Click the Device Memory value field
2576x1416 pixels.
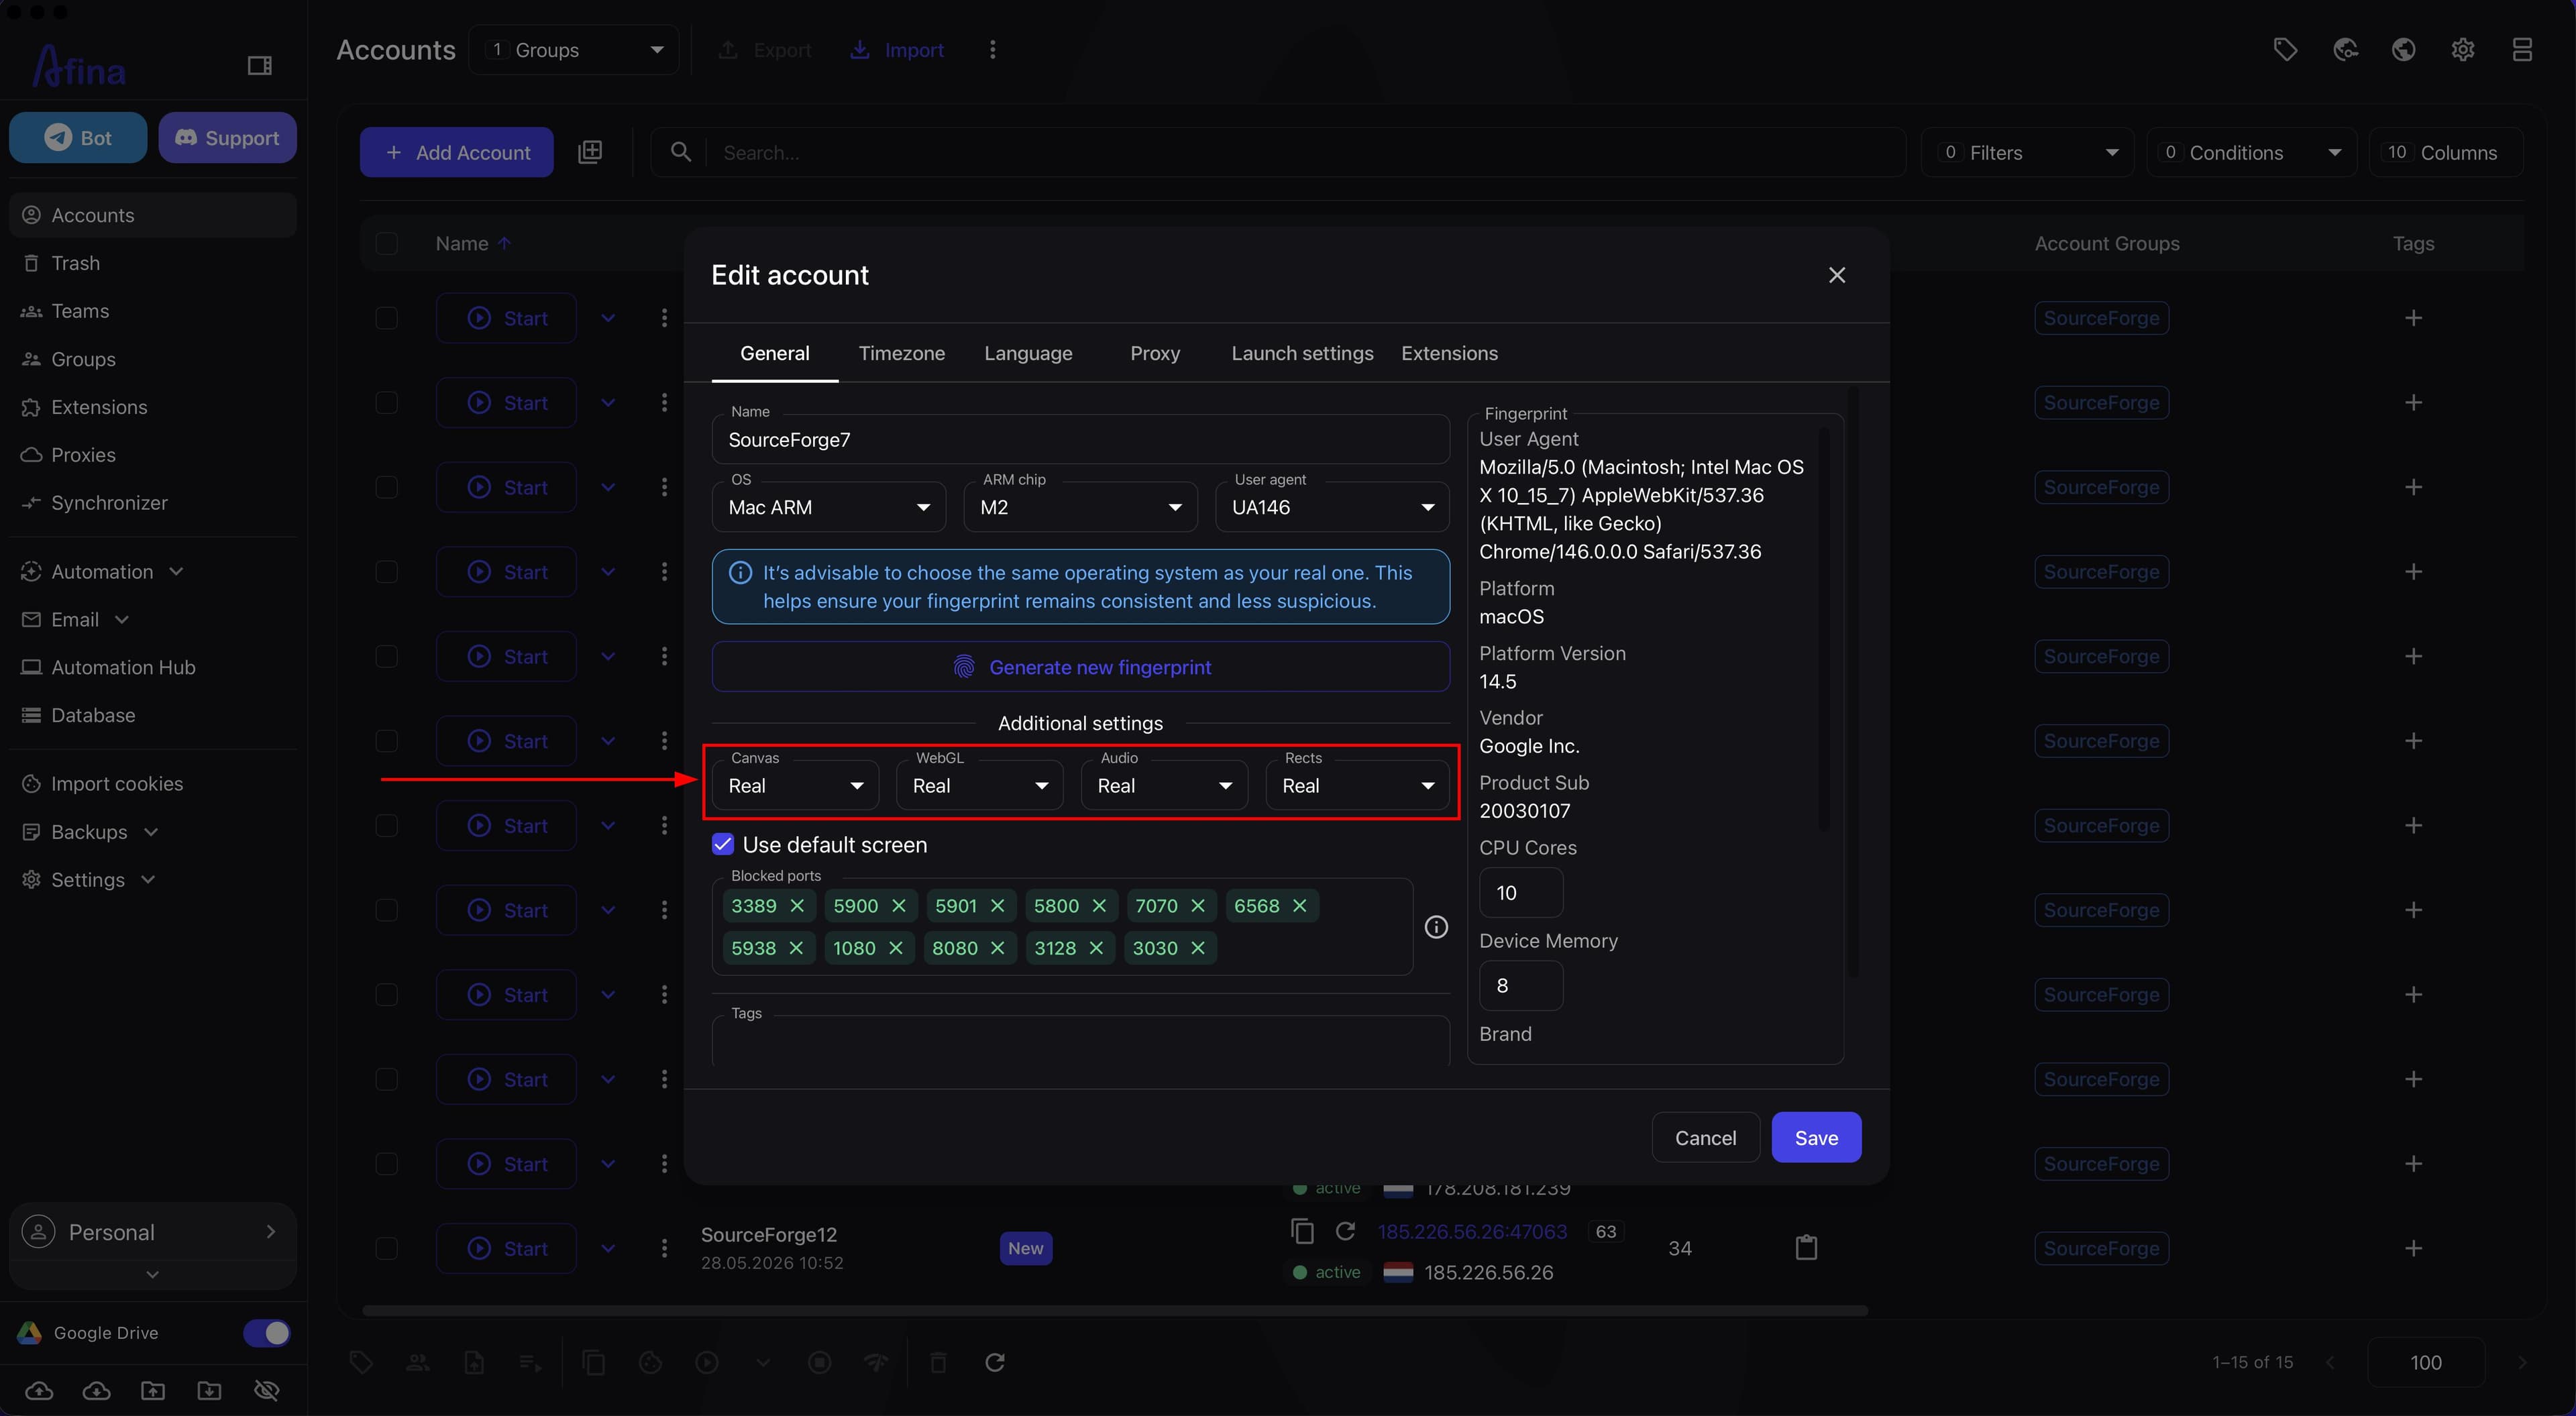pos(1521,985)
